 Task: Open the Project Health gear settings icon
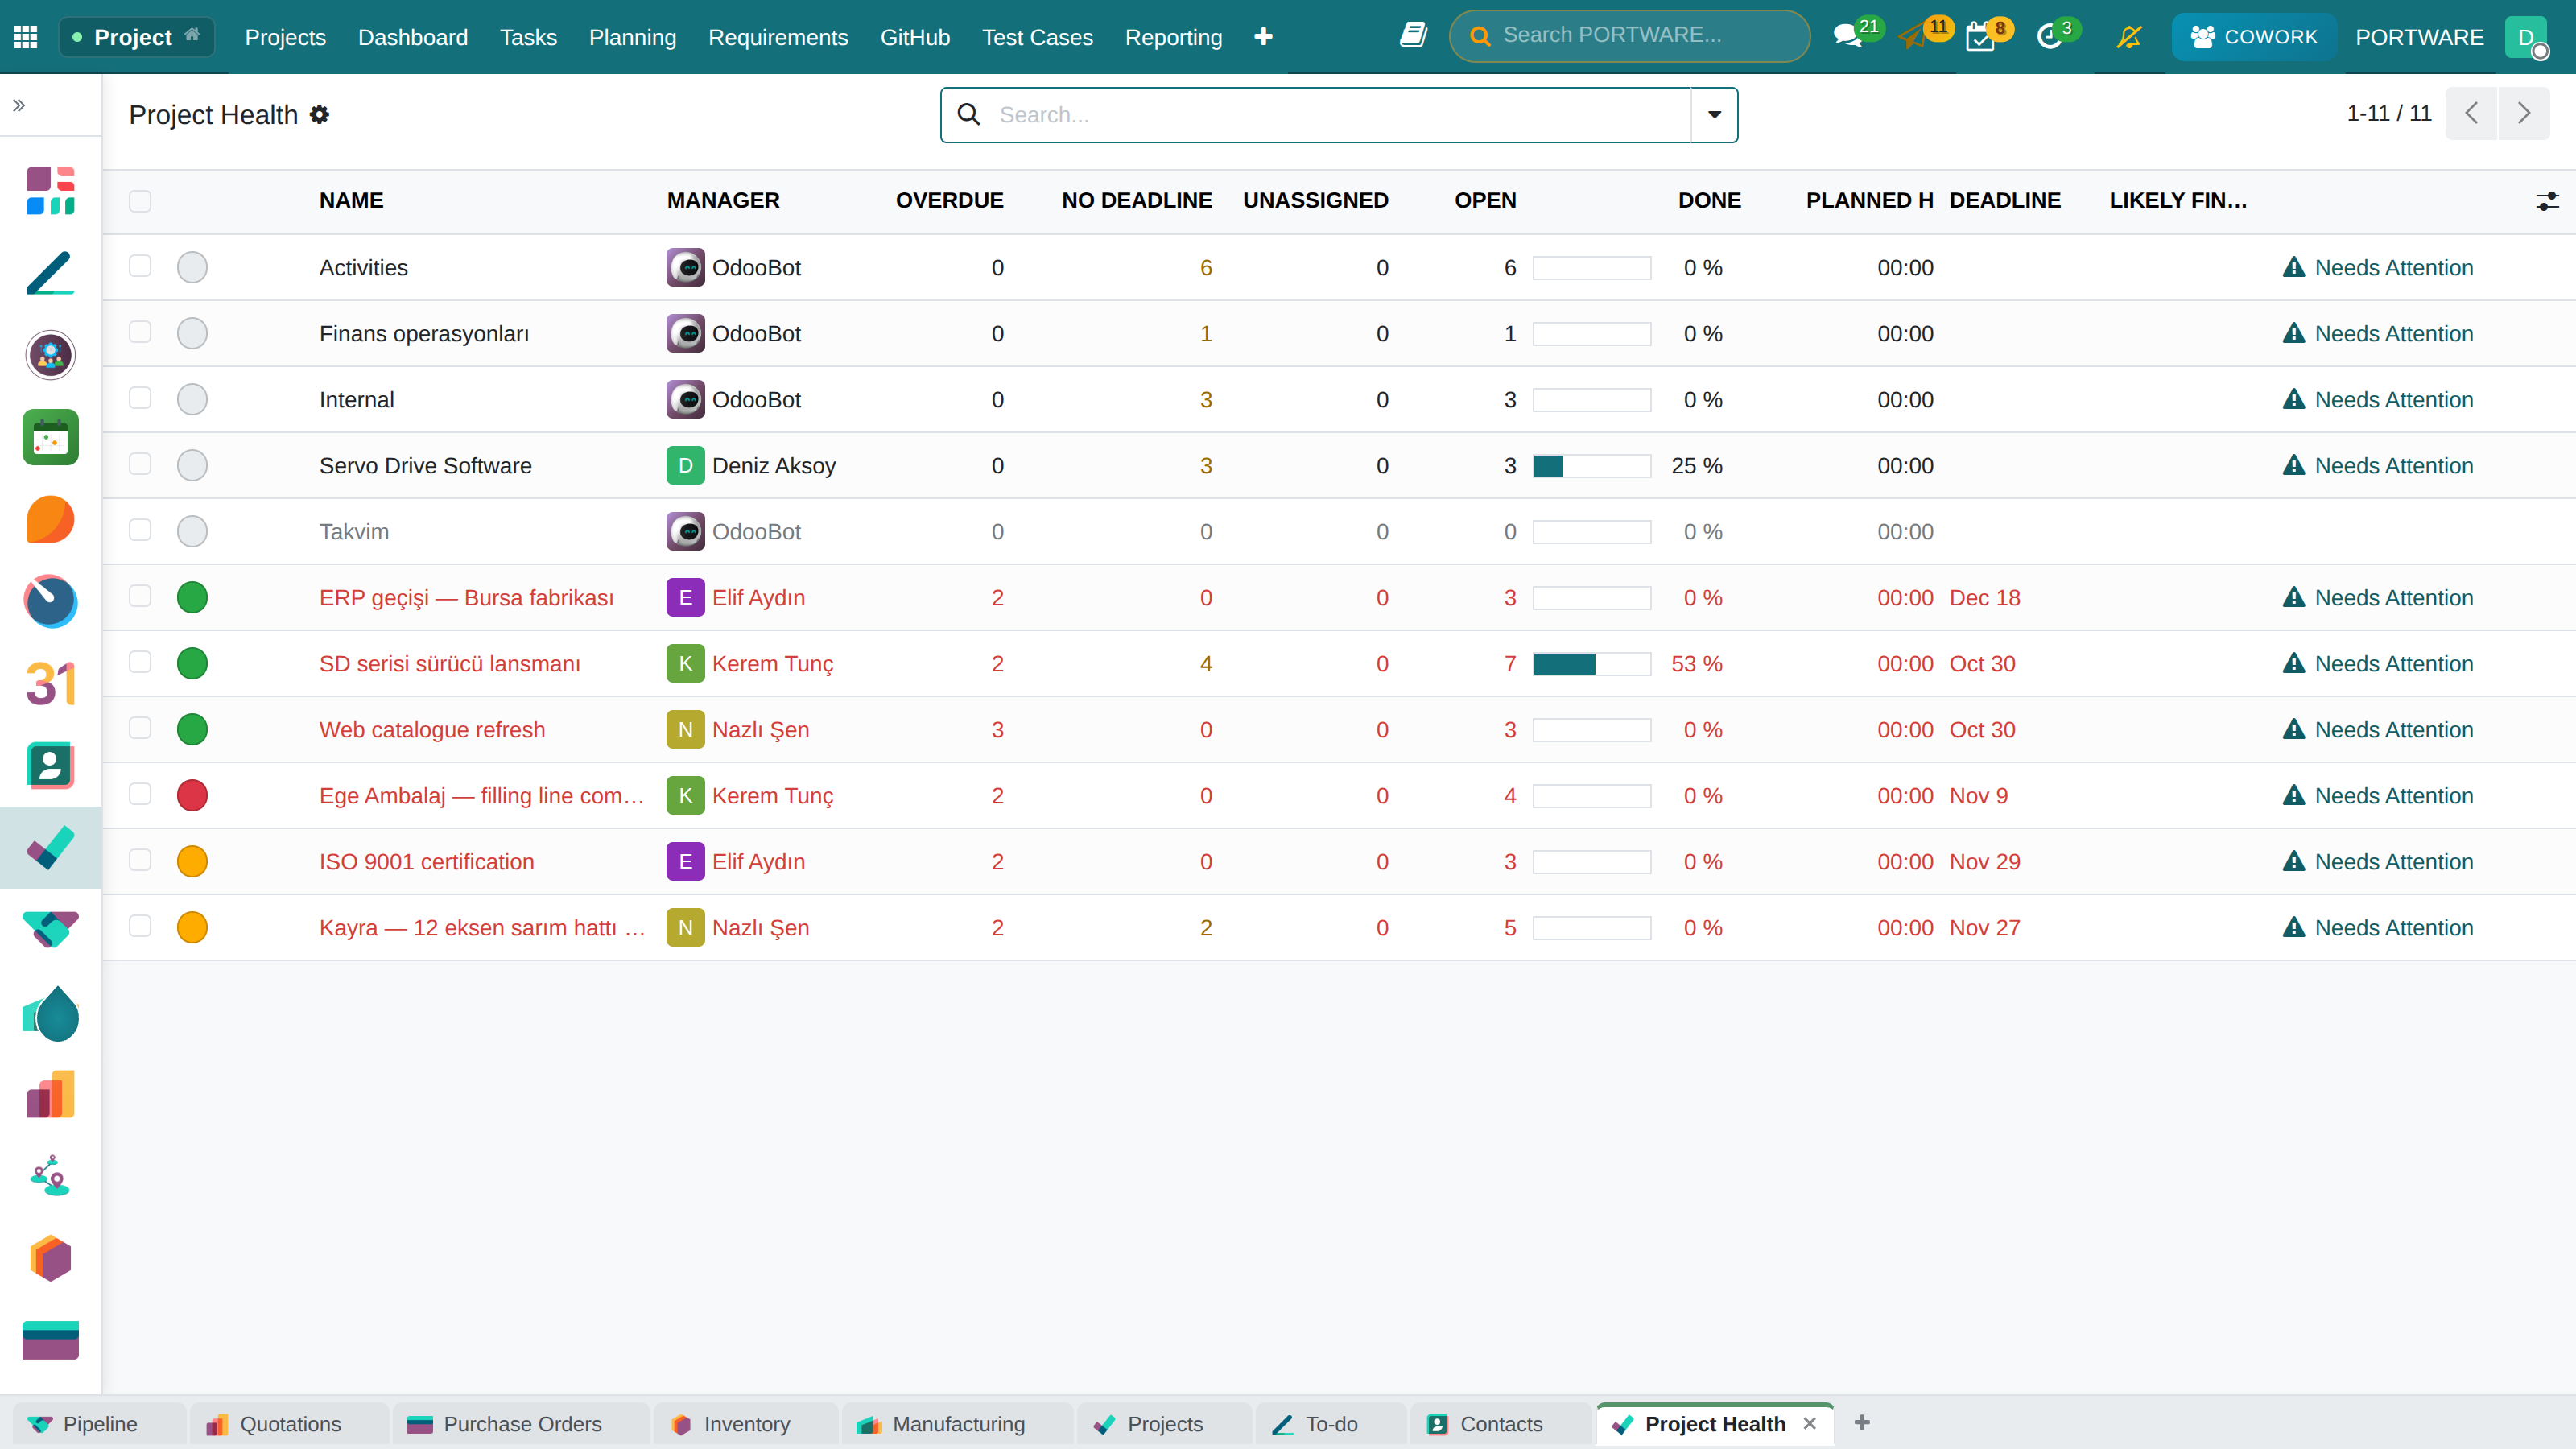click(319, 115)
